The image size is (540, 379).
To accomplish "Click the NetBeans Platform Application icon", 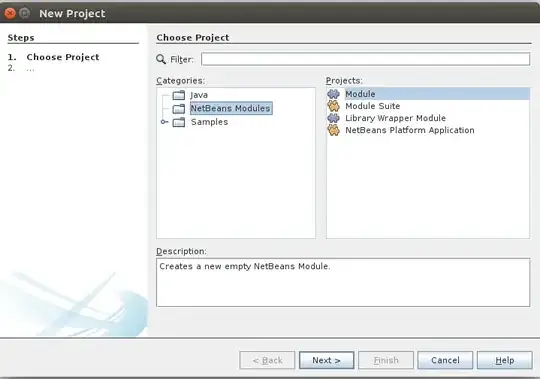I will click(x=333, y=130).
